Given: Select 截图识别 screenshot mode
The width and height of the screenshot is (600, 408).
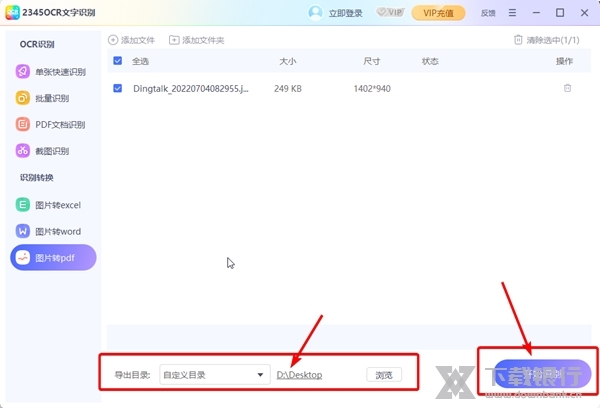Looking at the screenshot, I should click(53, 151).
